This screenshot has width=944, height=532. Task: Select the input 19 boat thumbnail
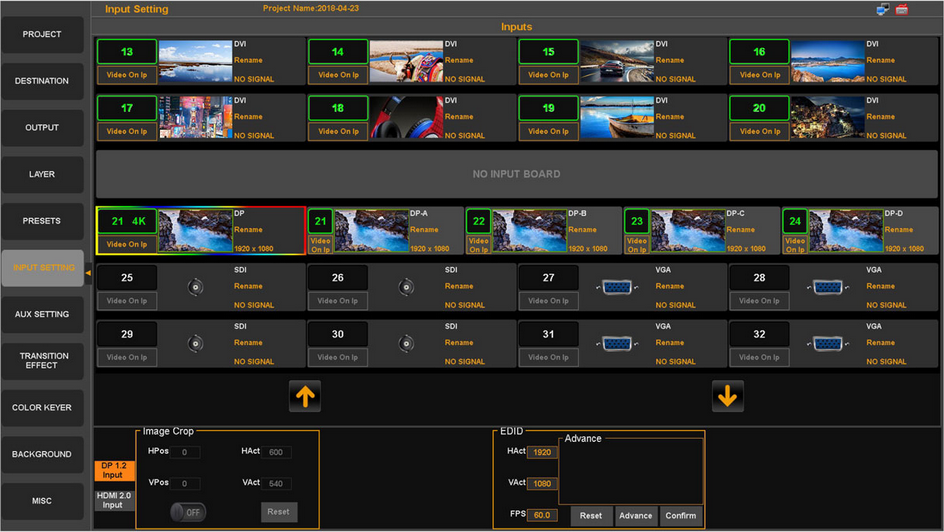[616, 117]
